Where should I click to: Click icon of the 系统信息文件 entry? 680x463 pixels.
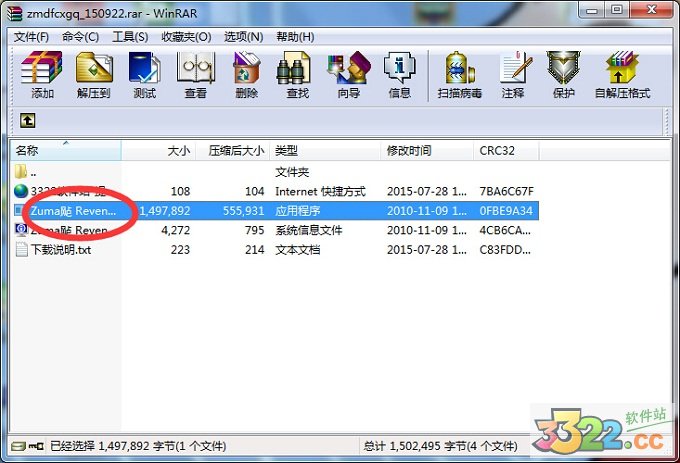click(21, 230)
